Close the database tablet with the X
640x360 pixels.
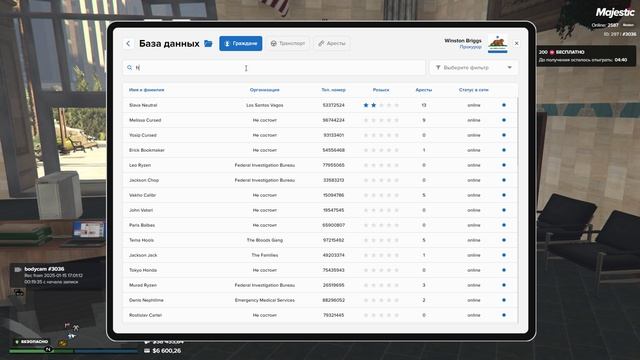point(516,43)
